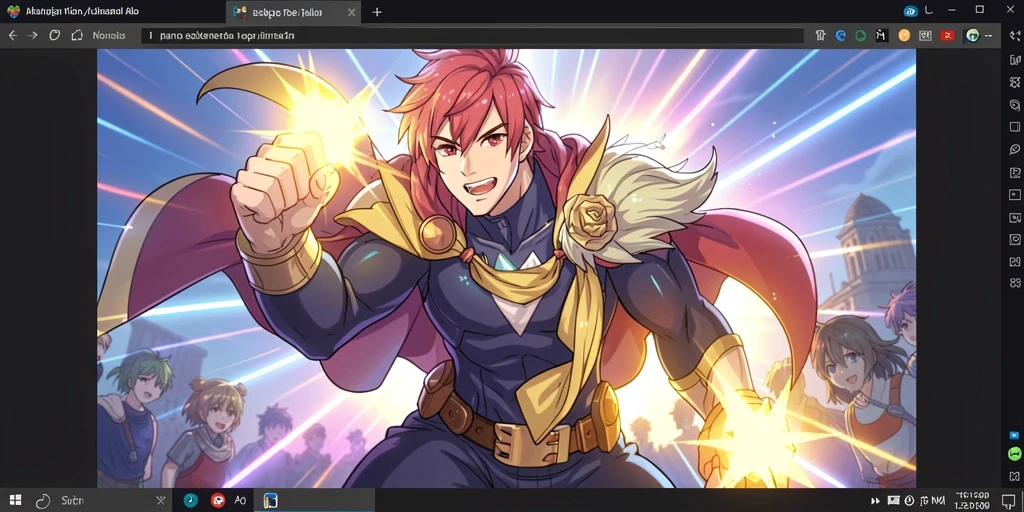The height and width of the screenshot is (512, 1024).
Task: Click the address bar field
Action: [x=472, y=36]
